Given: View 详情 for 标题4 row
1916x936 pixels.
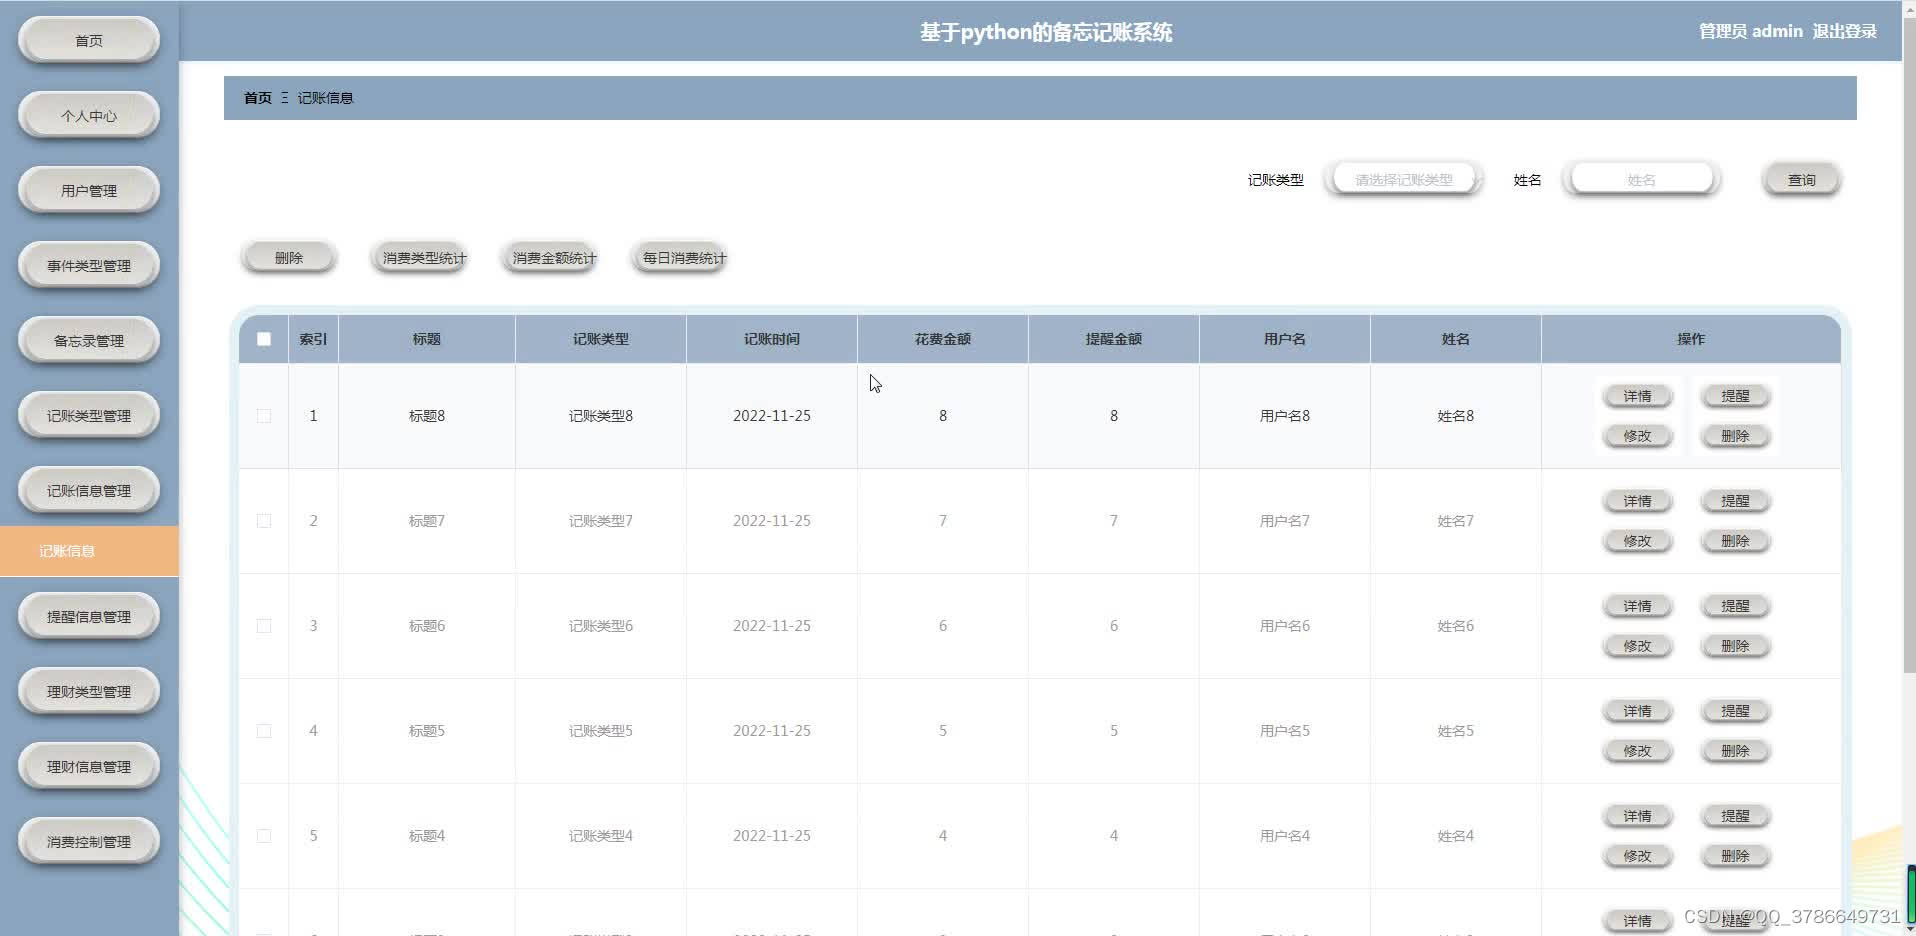Looking at the screenshot, I should (x=1637, y=816).
